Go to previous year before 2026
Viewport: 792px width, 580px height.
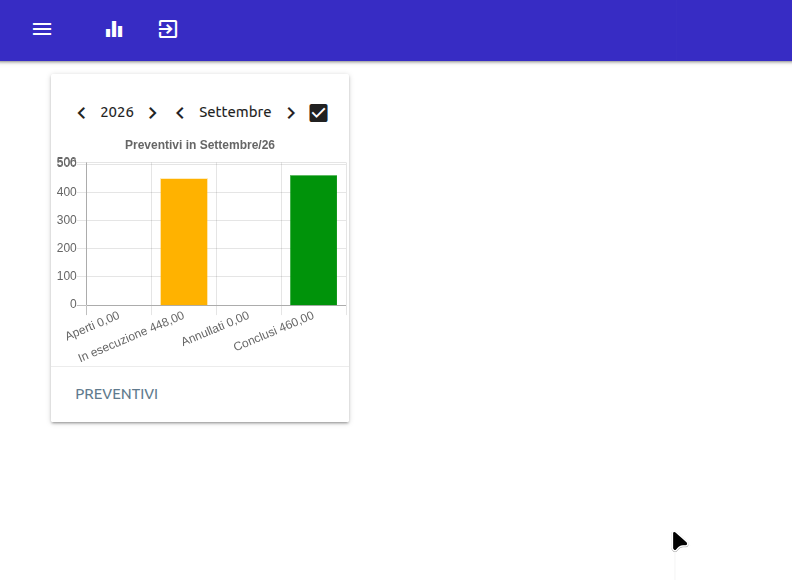(81, 113)
